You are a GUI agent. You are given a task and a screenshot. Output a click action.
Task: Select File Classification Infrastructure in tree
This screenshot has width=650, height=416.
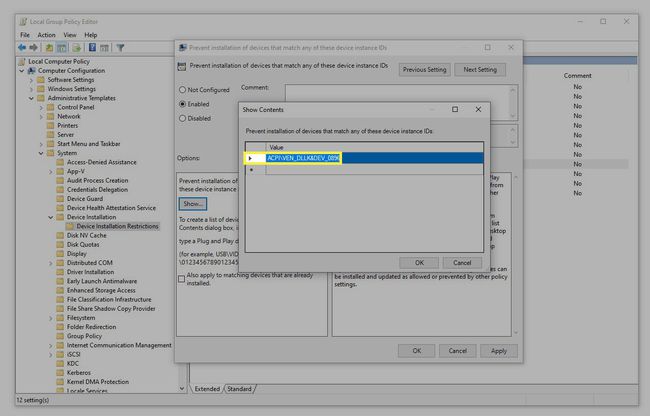pos(109,299)
